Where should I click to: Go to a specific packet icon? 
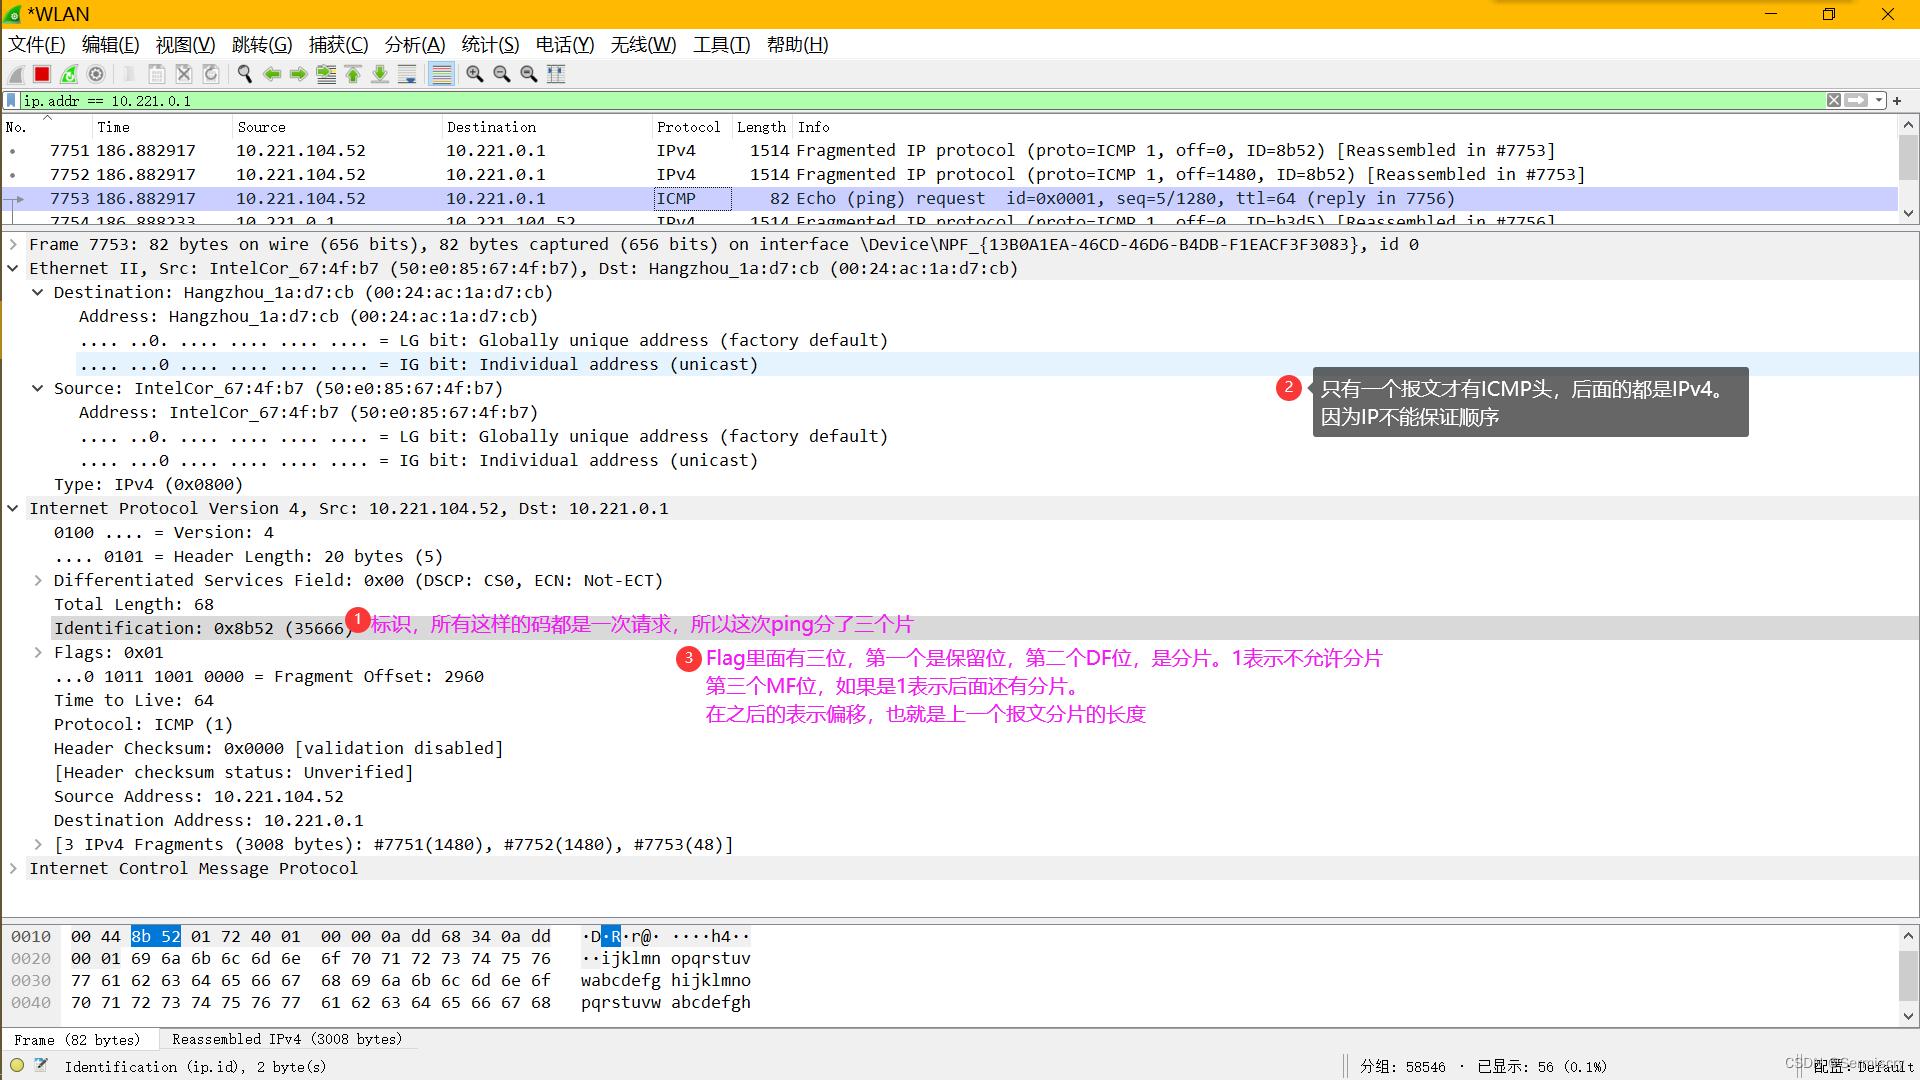pyautogui.click(x=326, y=74)
